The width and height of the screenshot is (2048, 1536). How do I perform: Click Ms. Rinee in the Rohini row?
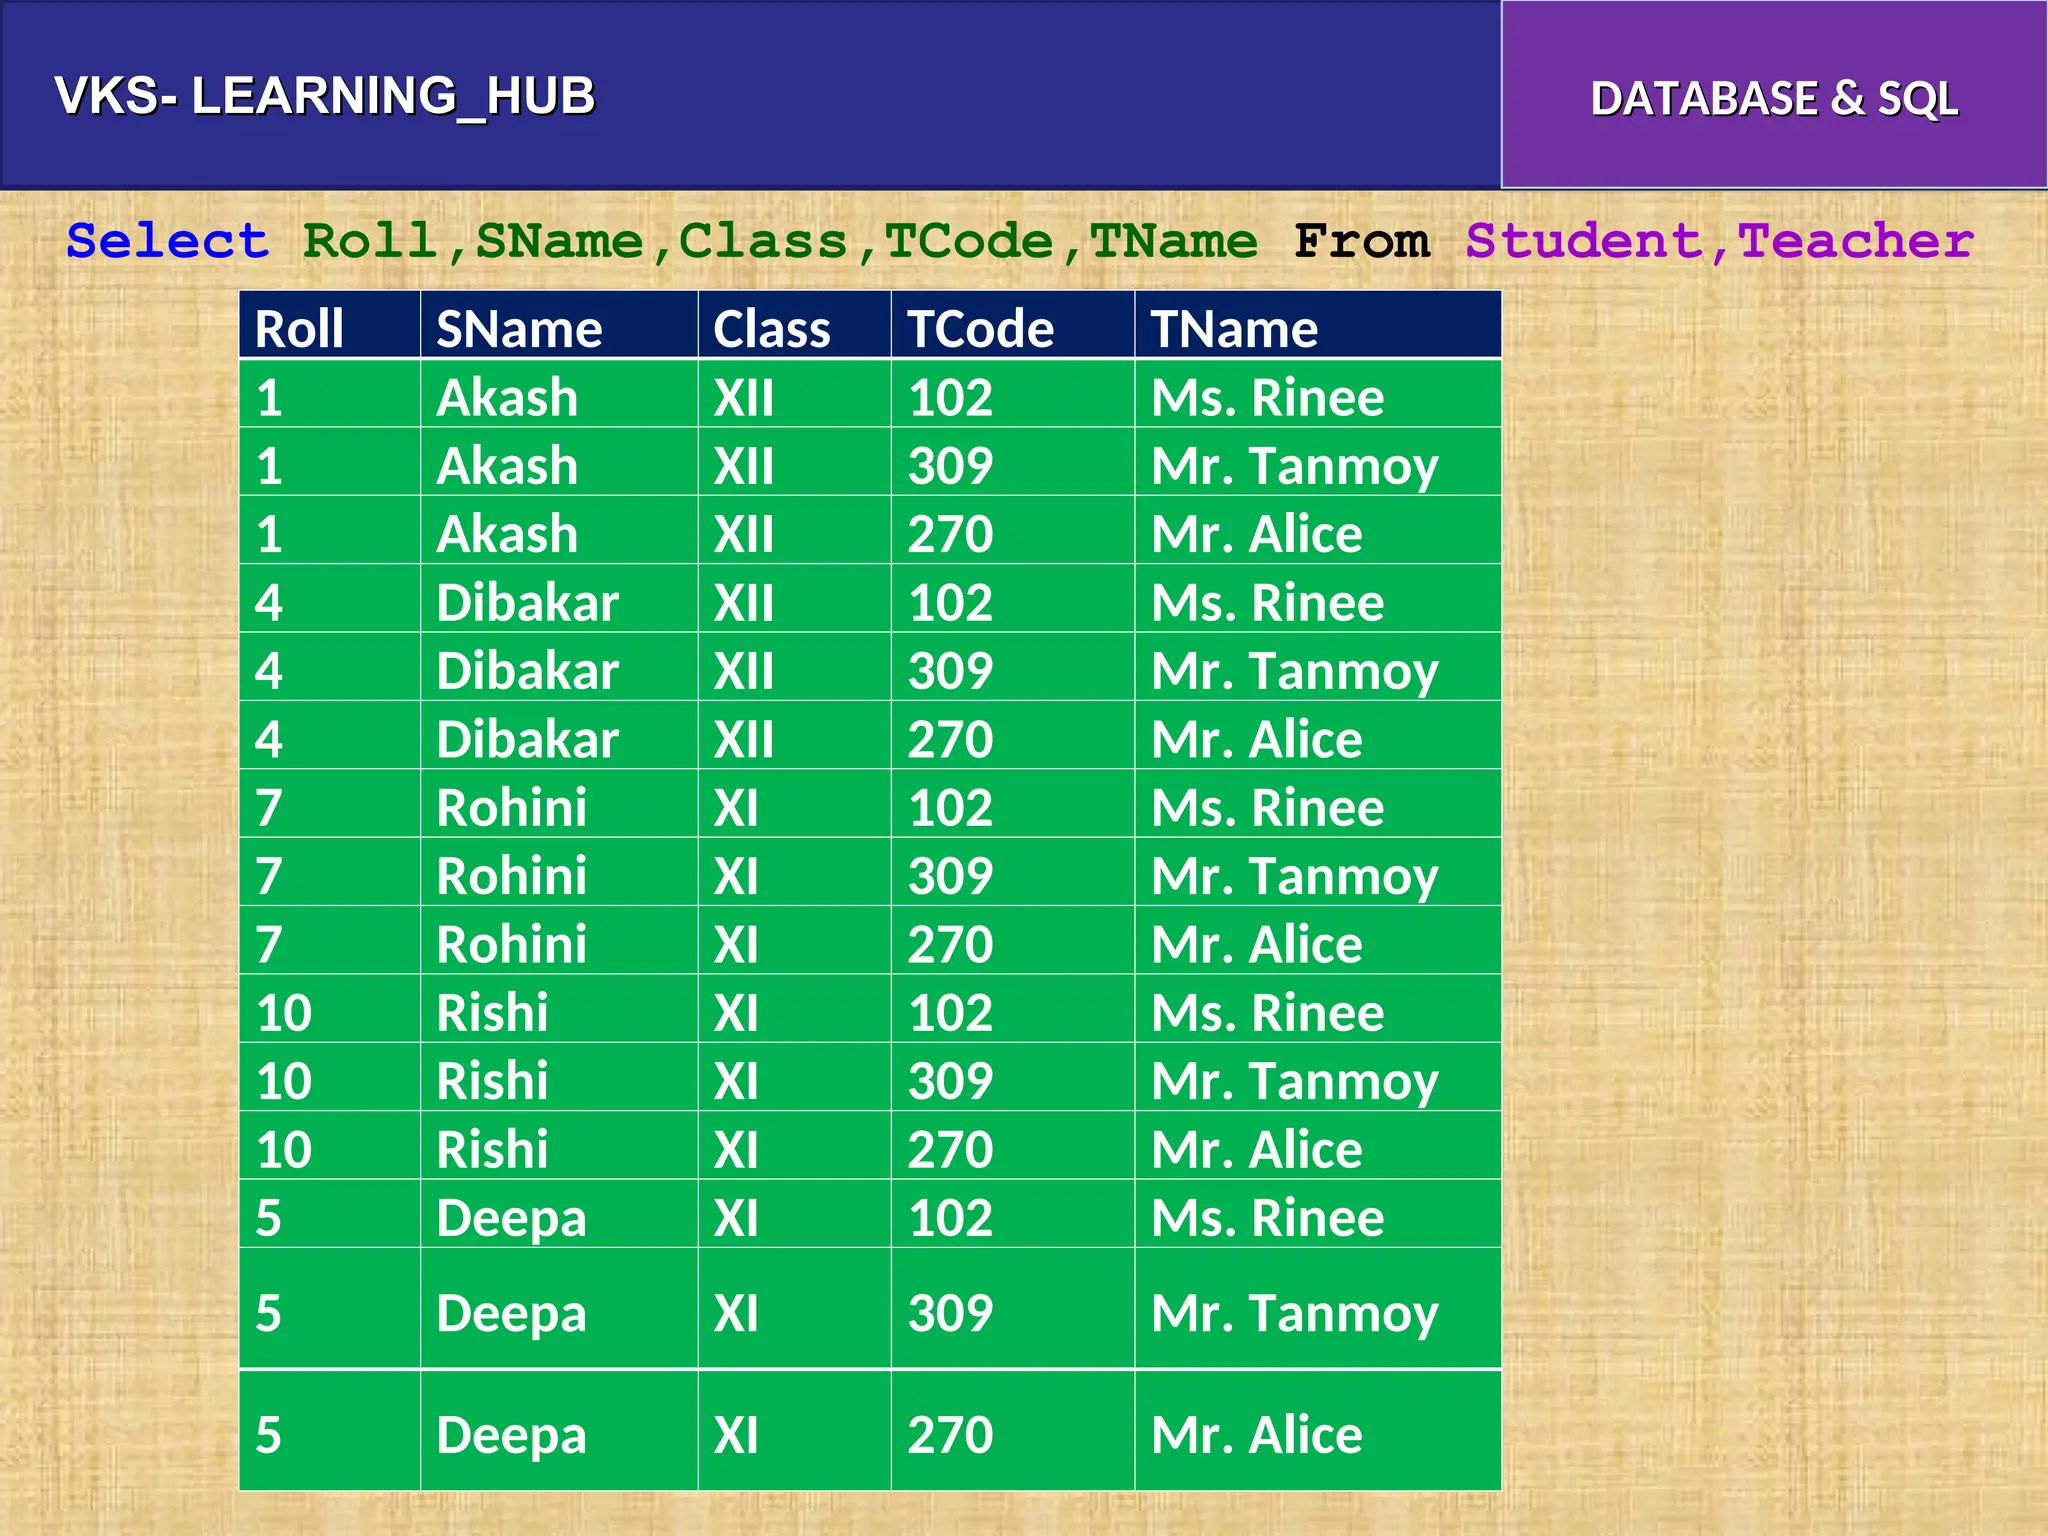(1267, 808)
